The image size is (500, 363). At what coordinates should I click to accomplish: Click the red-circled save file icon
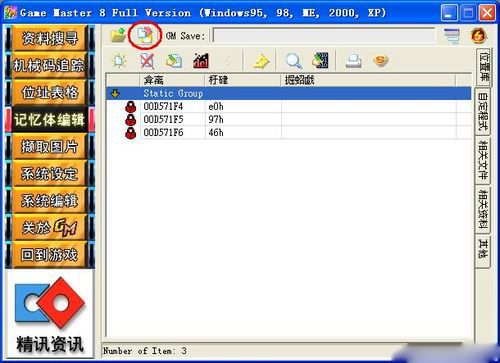(x=145, y=35)
